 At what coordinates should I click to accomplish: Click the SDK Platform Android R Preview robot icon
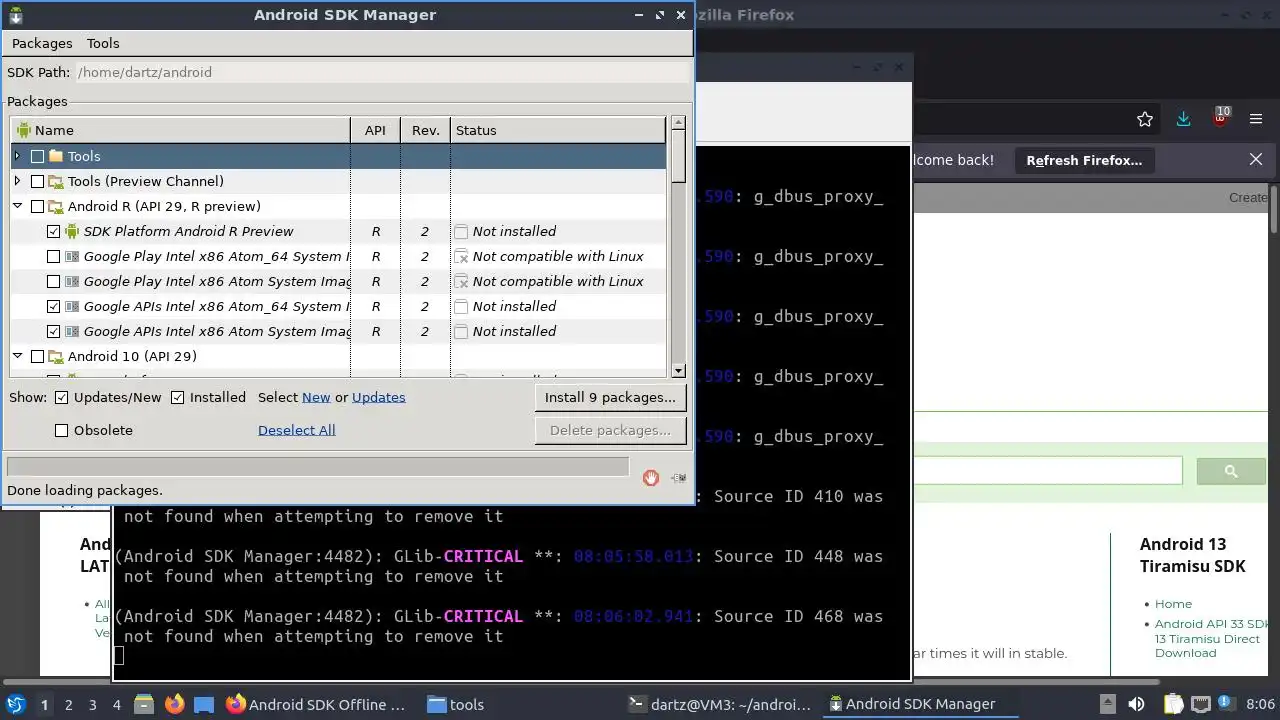click(x=72, y=231)
